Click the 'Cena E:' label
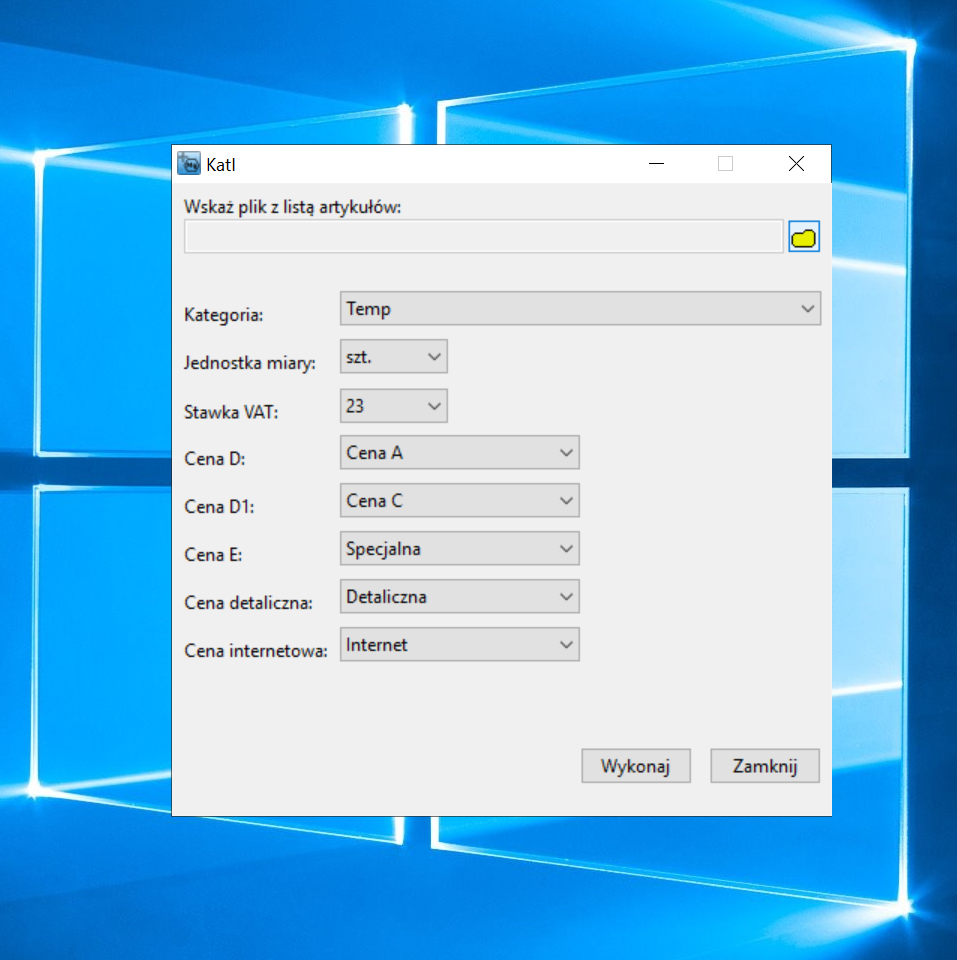Screen dimensions: 957x960 (213, 555)
